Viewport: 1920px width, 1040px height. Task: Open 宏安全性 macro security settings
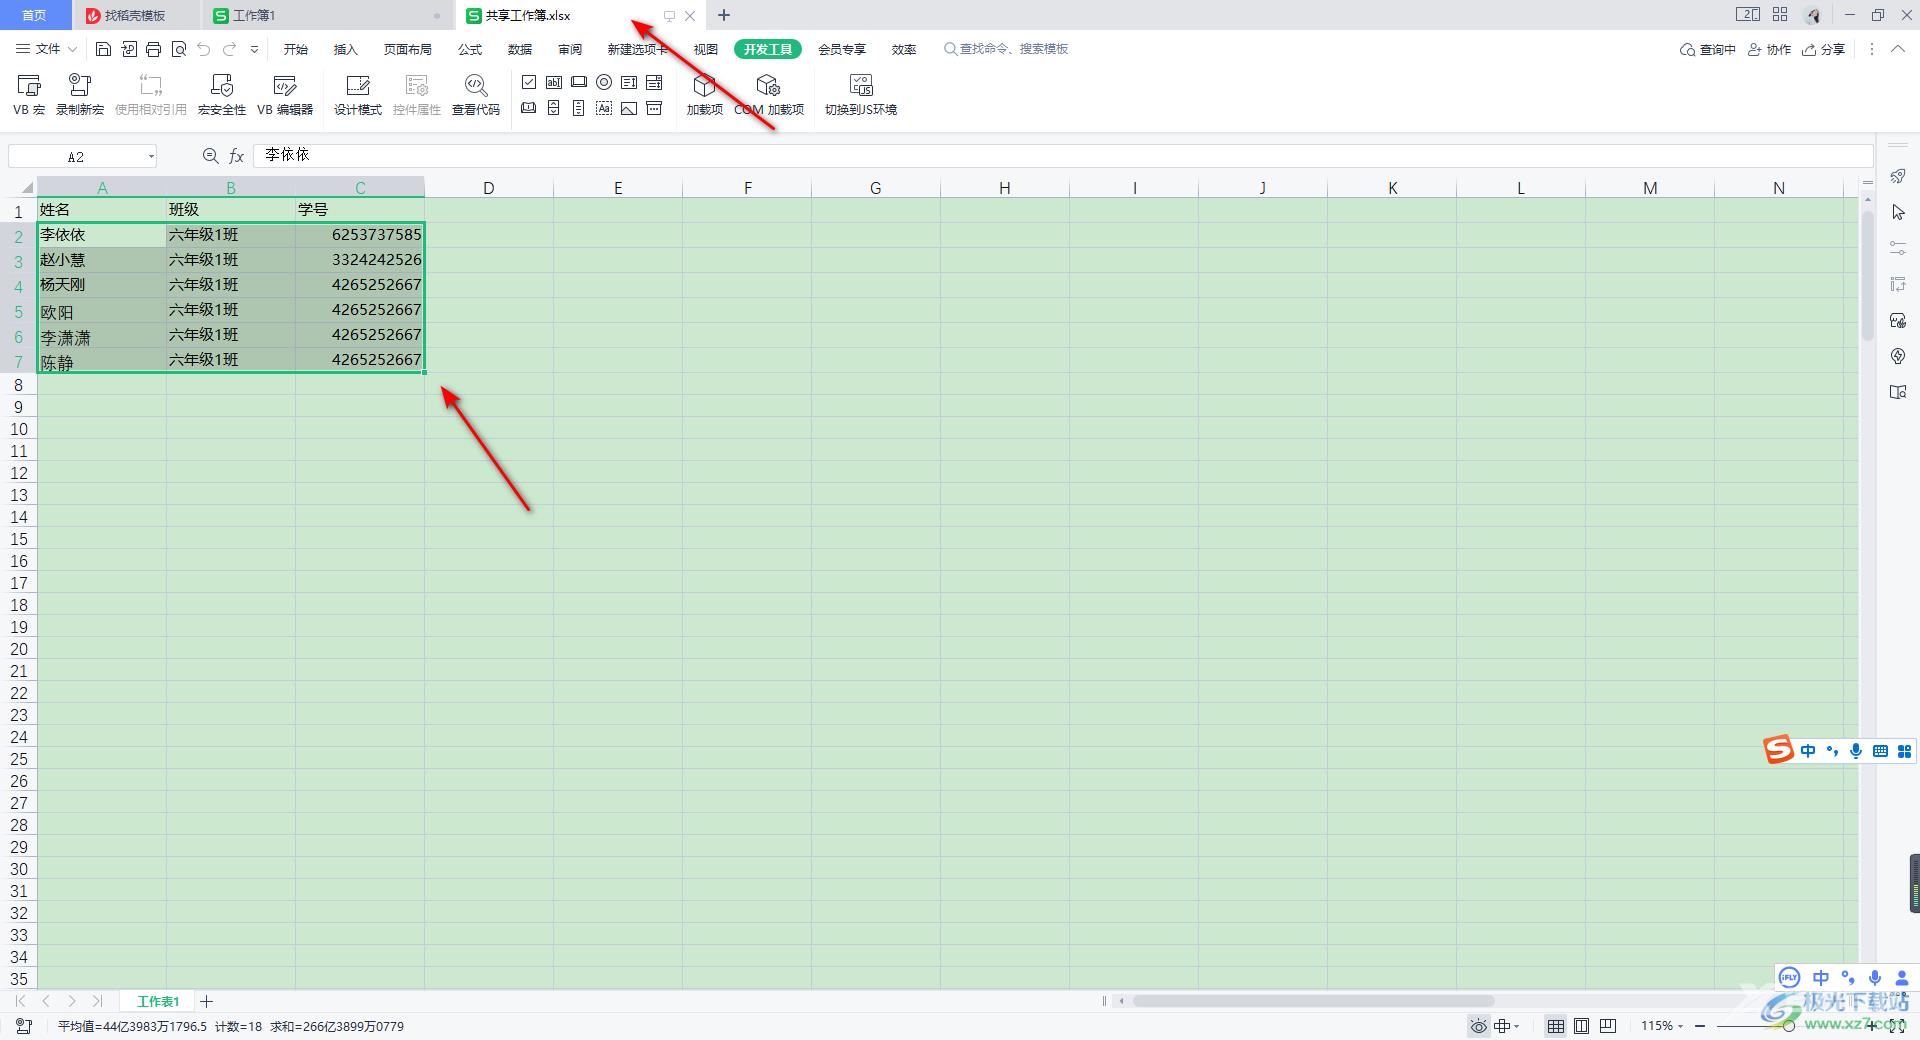[x=222, y=95]
